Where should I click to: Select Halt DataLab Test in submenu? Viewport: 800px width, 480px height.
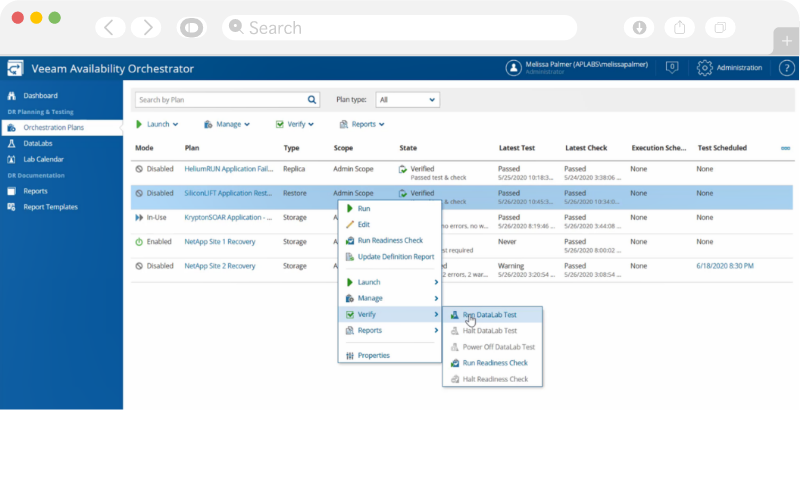tap(492, 331)
